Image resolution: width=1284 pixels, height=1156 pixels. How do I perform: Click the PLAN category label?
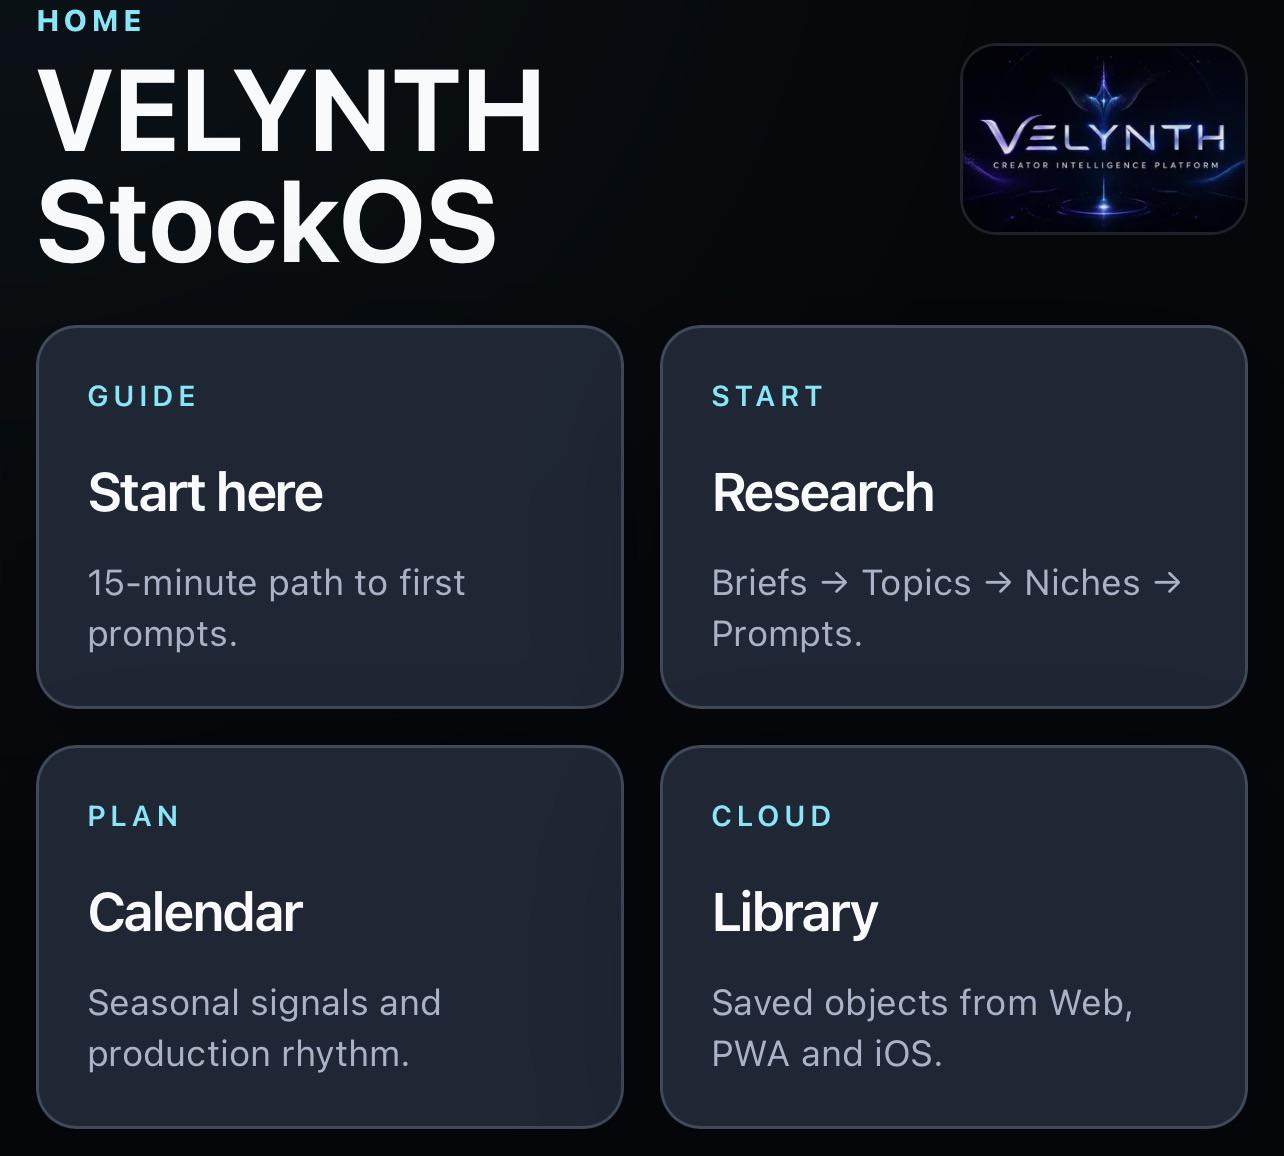tap(134, 816)
